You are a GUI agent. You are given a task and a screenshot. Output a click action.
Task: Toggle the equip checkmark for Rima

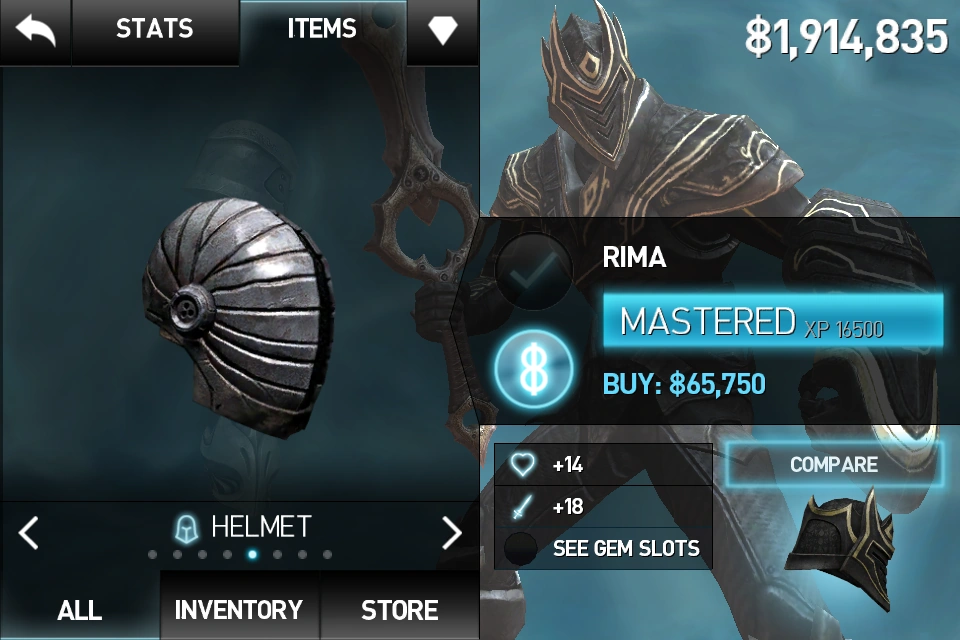[x=533, y=271]
